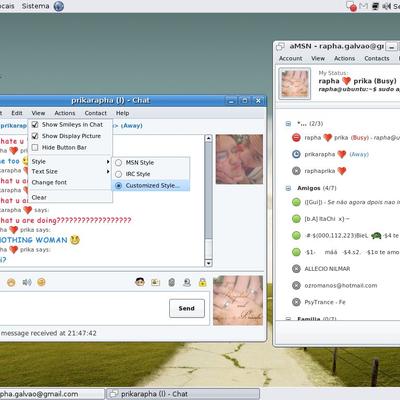Click your own display picture in chat window
This screenshot has height=400, width=400.
tap(238, 300)
